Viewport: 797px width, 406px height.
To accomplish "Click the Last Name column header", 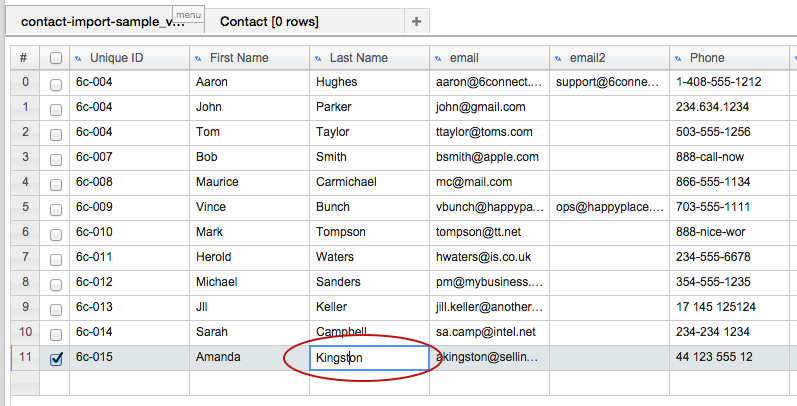I will (x=358, y=58).
